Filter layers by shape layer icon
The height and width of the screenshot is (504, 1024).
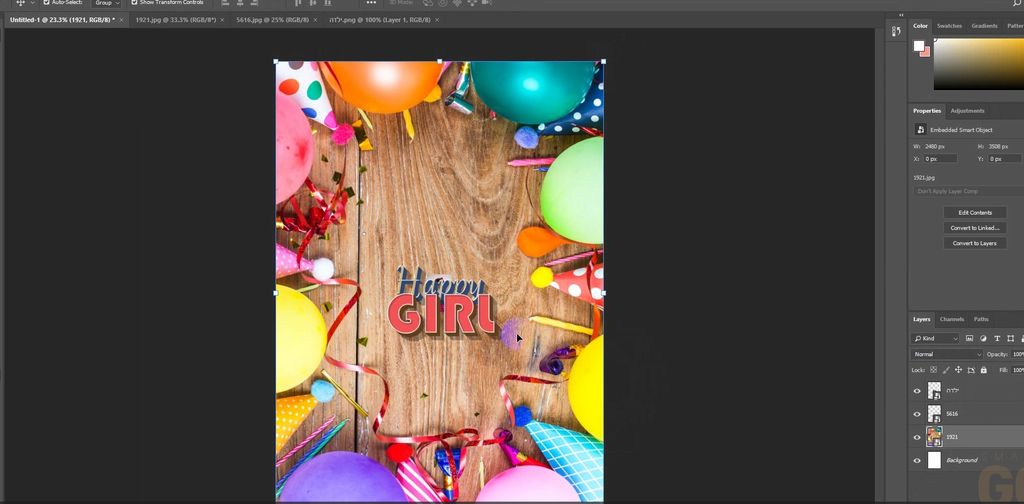point(1011,338)
